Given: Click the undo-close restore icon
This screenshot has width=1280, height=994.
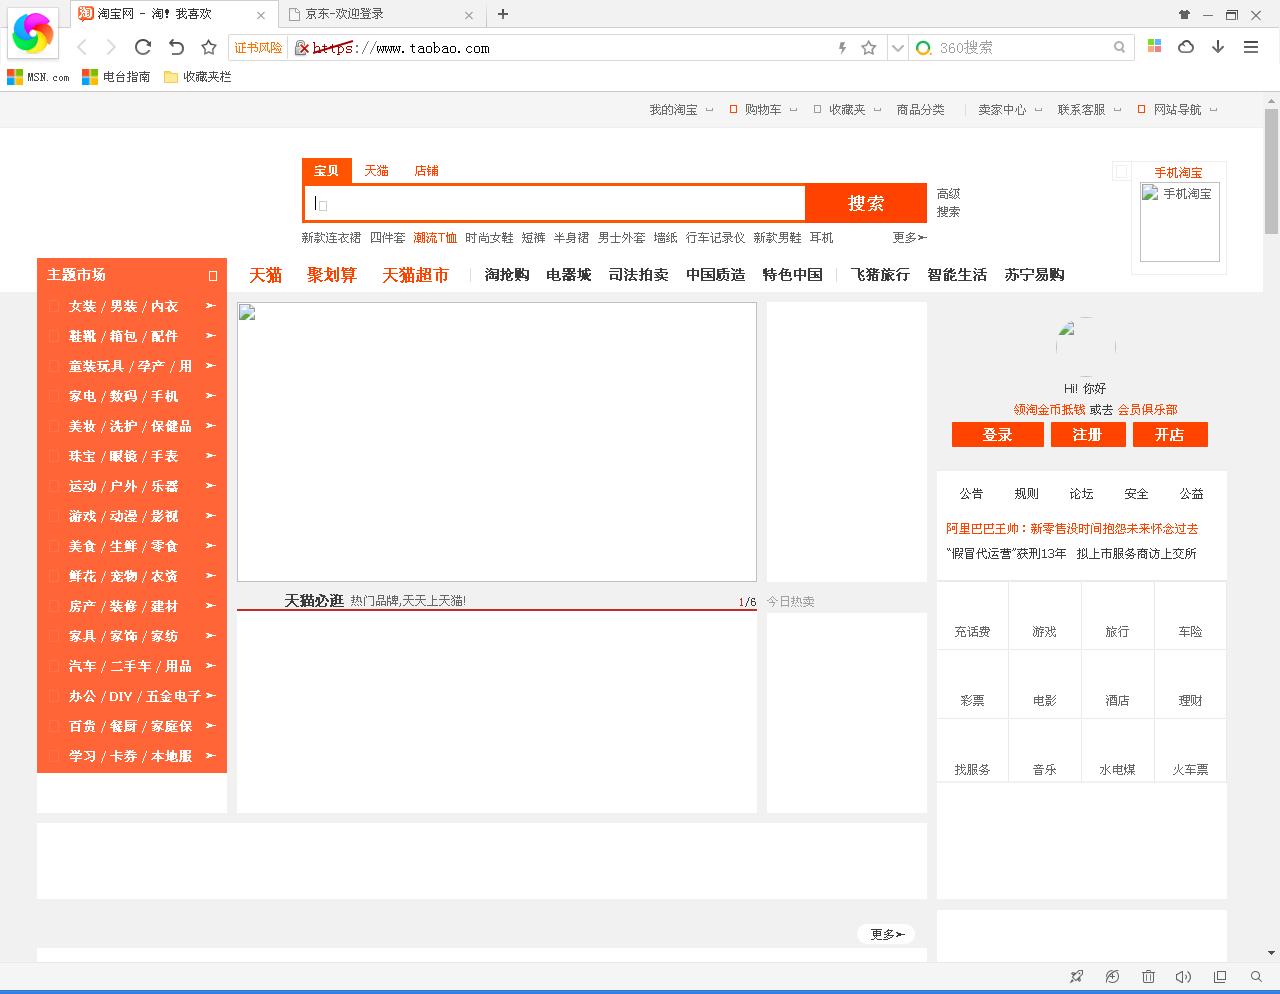Looking at the screenshot, I should pos(176,47).
